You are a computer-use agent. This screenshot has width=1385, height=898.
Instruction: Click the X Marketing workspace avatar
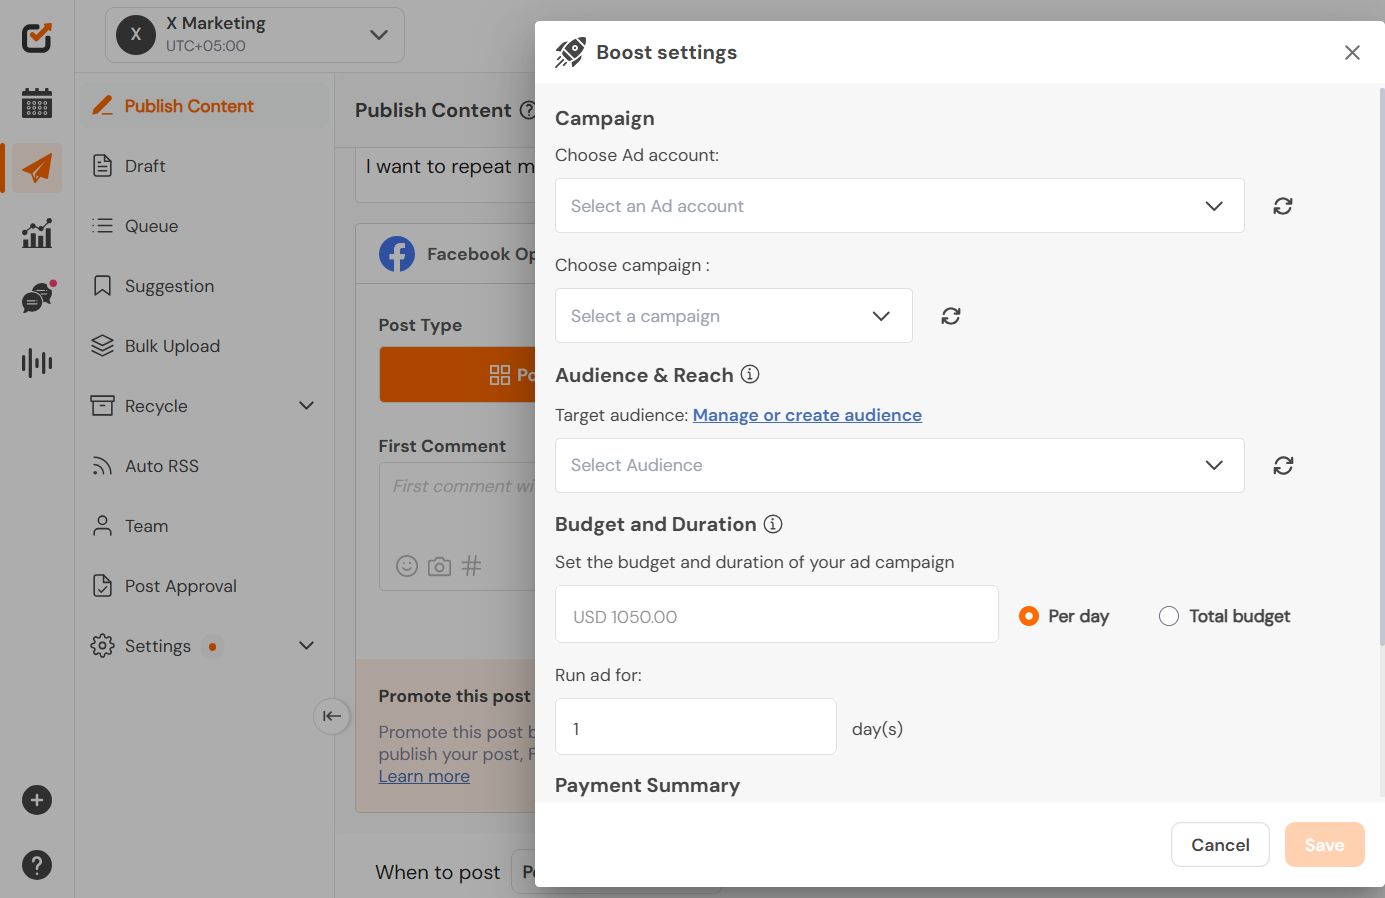click(136, 35)
